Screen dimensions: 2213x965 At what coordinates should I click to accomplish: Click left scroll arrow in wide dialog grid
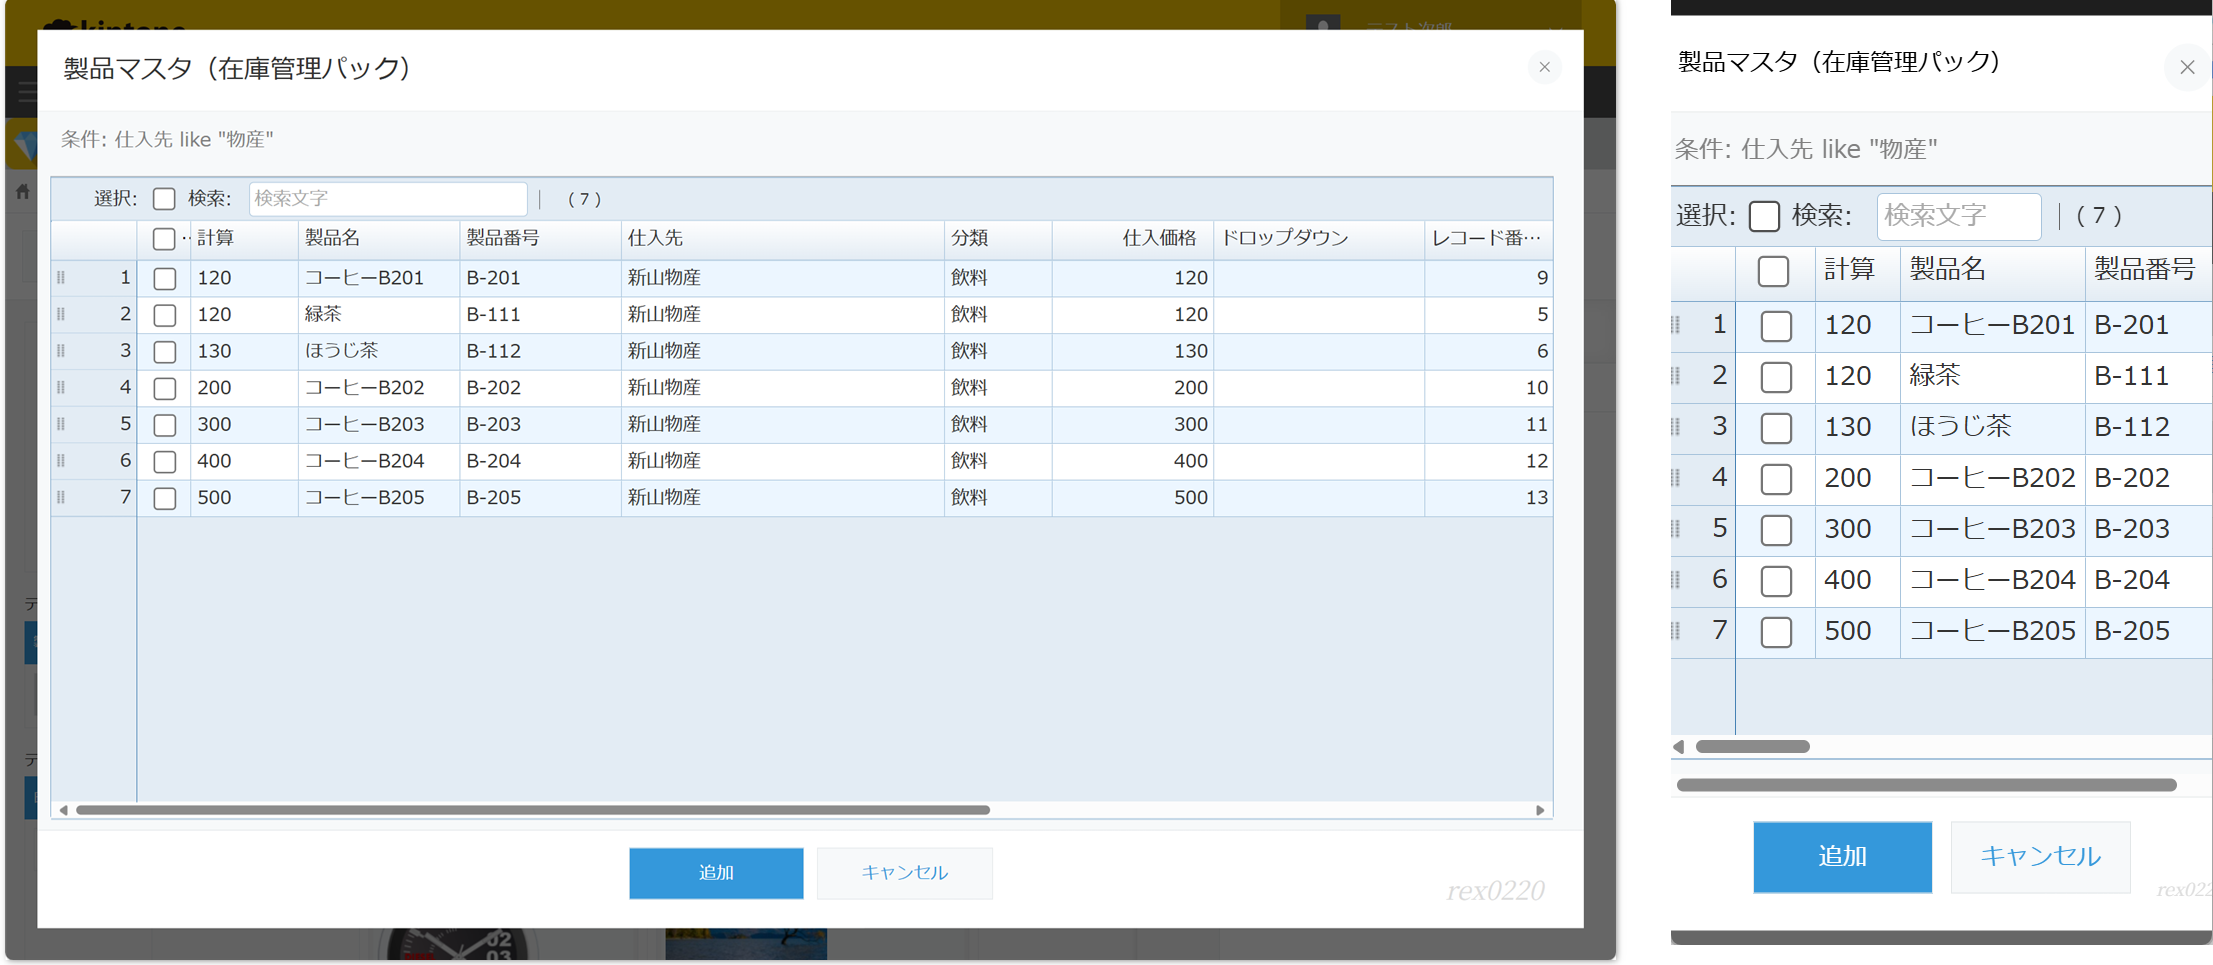(x=64, y=810)
